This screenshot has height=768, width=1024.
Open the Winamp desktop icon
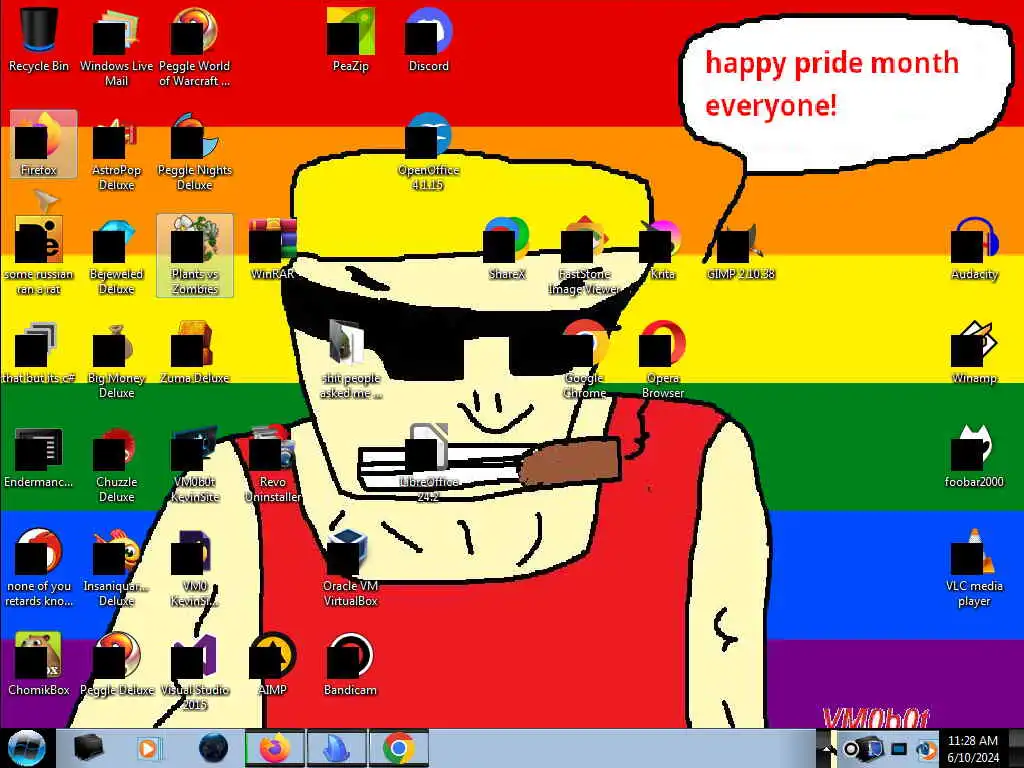click(974, 353)
